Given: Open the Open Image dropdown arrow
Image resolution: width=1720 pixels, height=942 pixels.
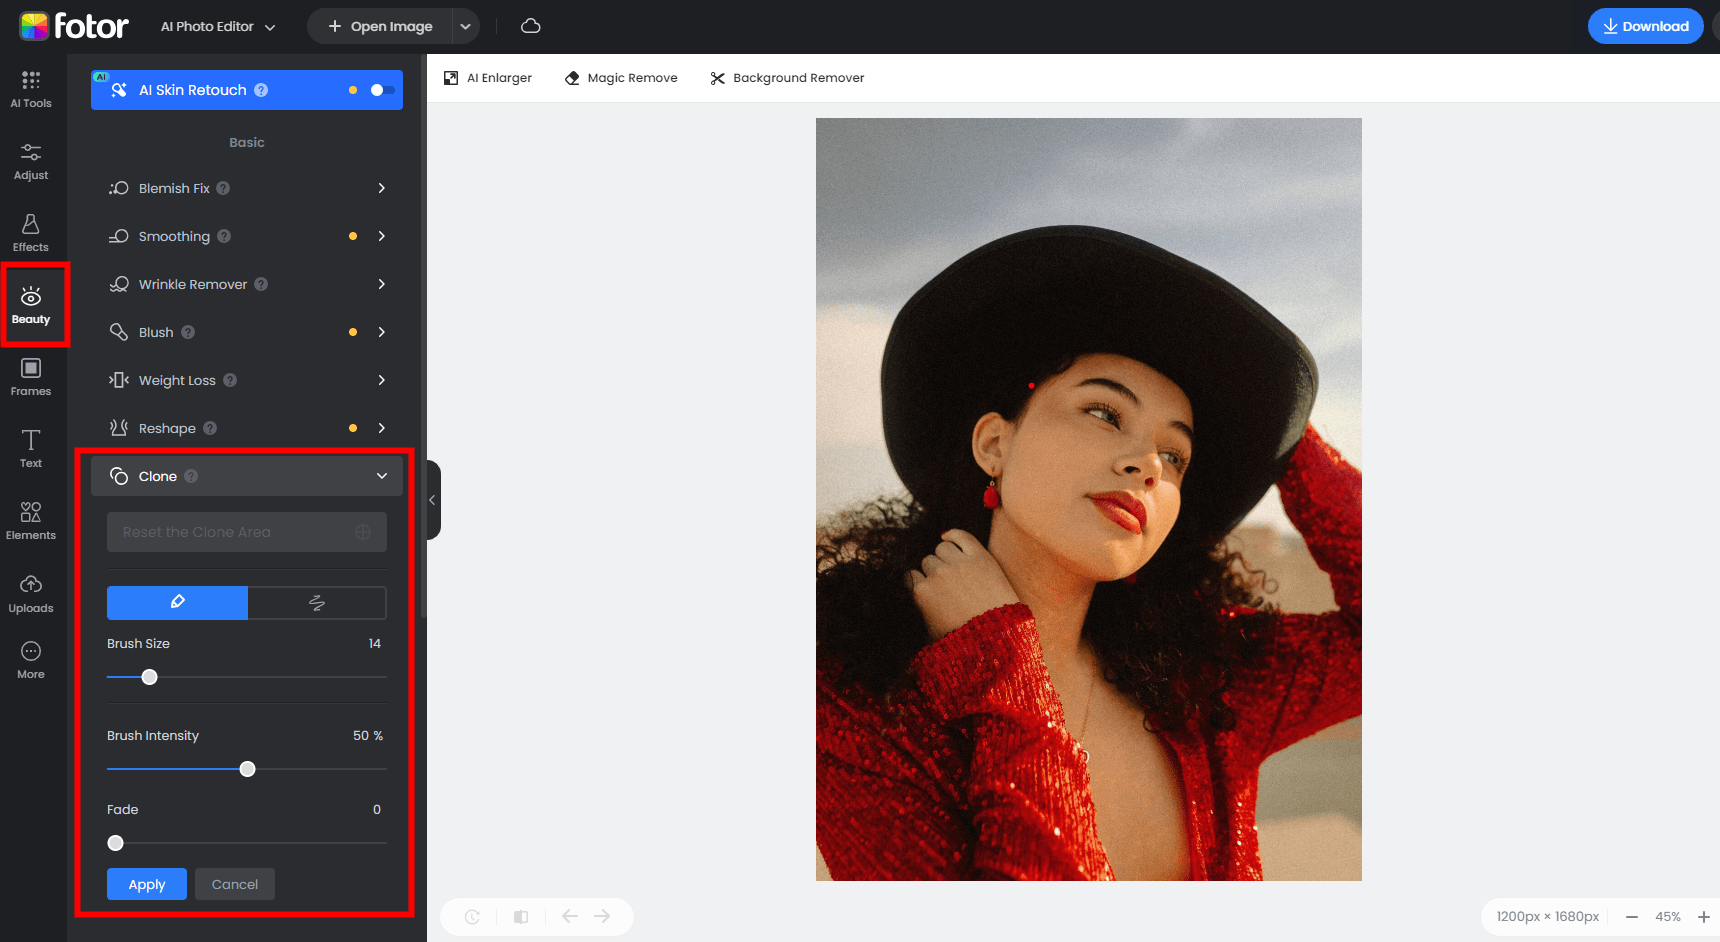Looking at the screenshot, I should tap(465, 26).
